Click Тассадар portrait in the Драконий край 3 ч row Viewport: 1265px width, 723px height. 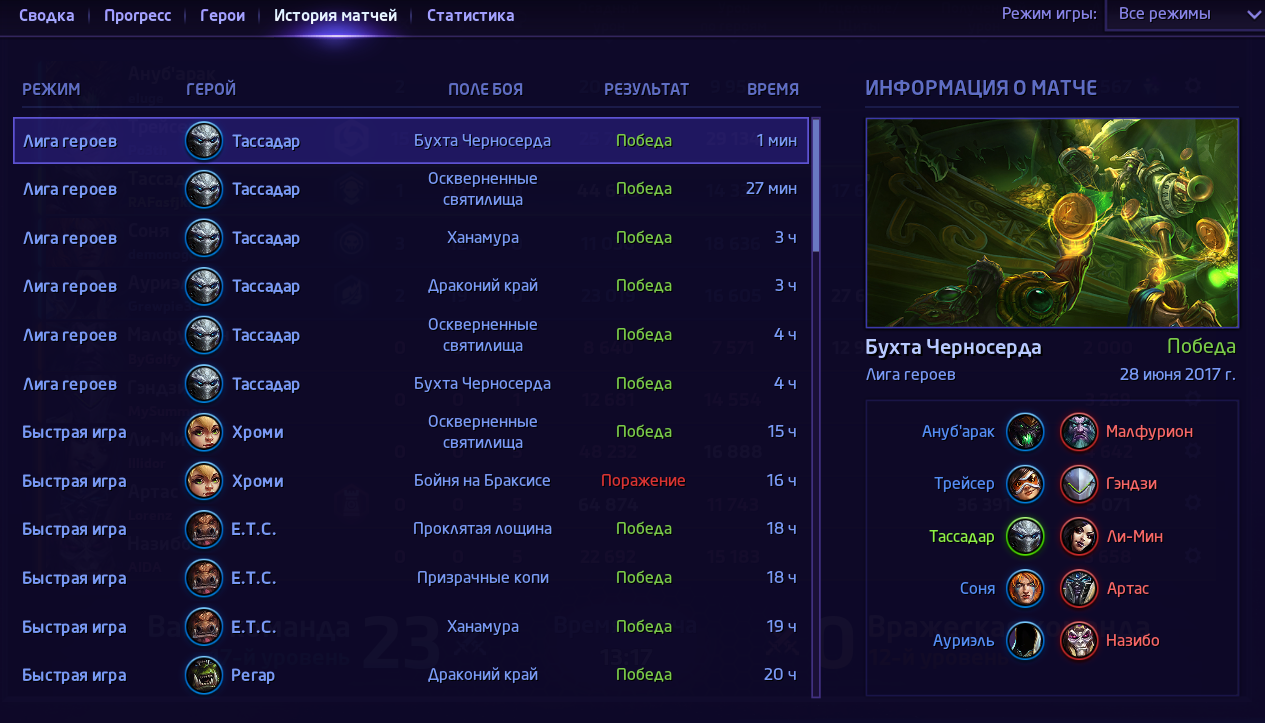tap(204, 286)
